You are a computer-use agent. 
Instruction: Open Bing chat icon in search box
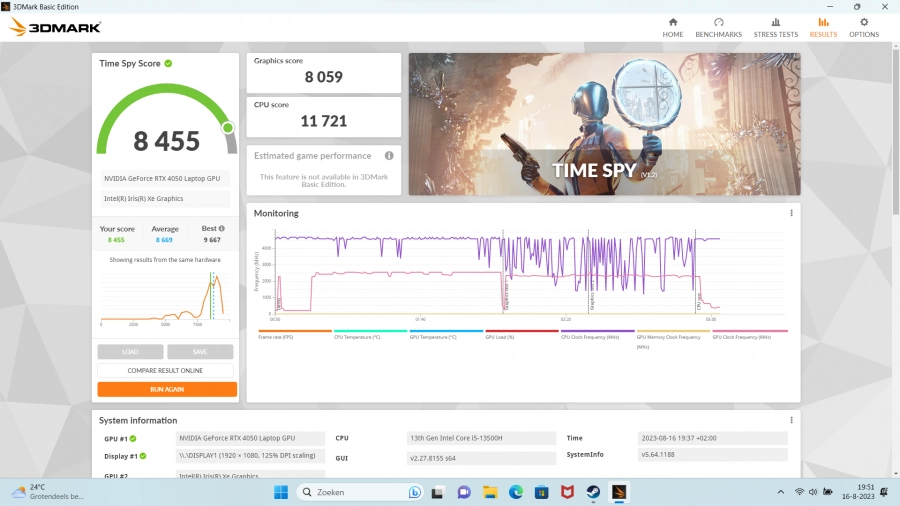[414, 492]
